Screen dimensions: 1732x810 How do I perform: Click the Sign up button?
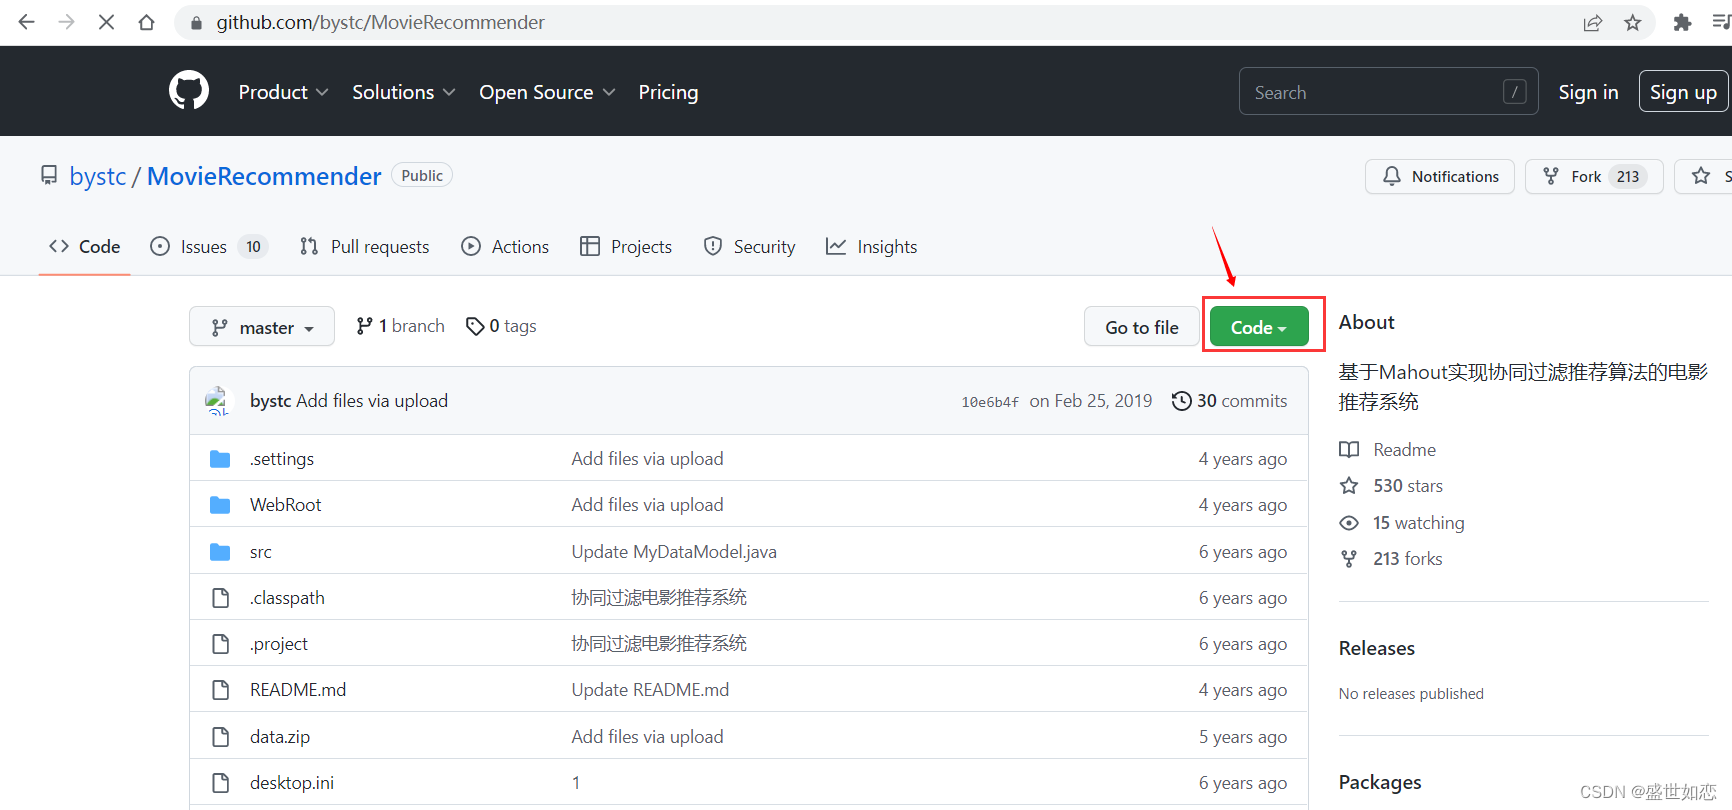(1683, 92)
